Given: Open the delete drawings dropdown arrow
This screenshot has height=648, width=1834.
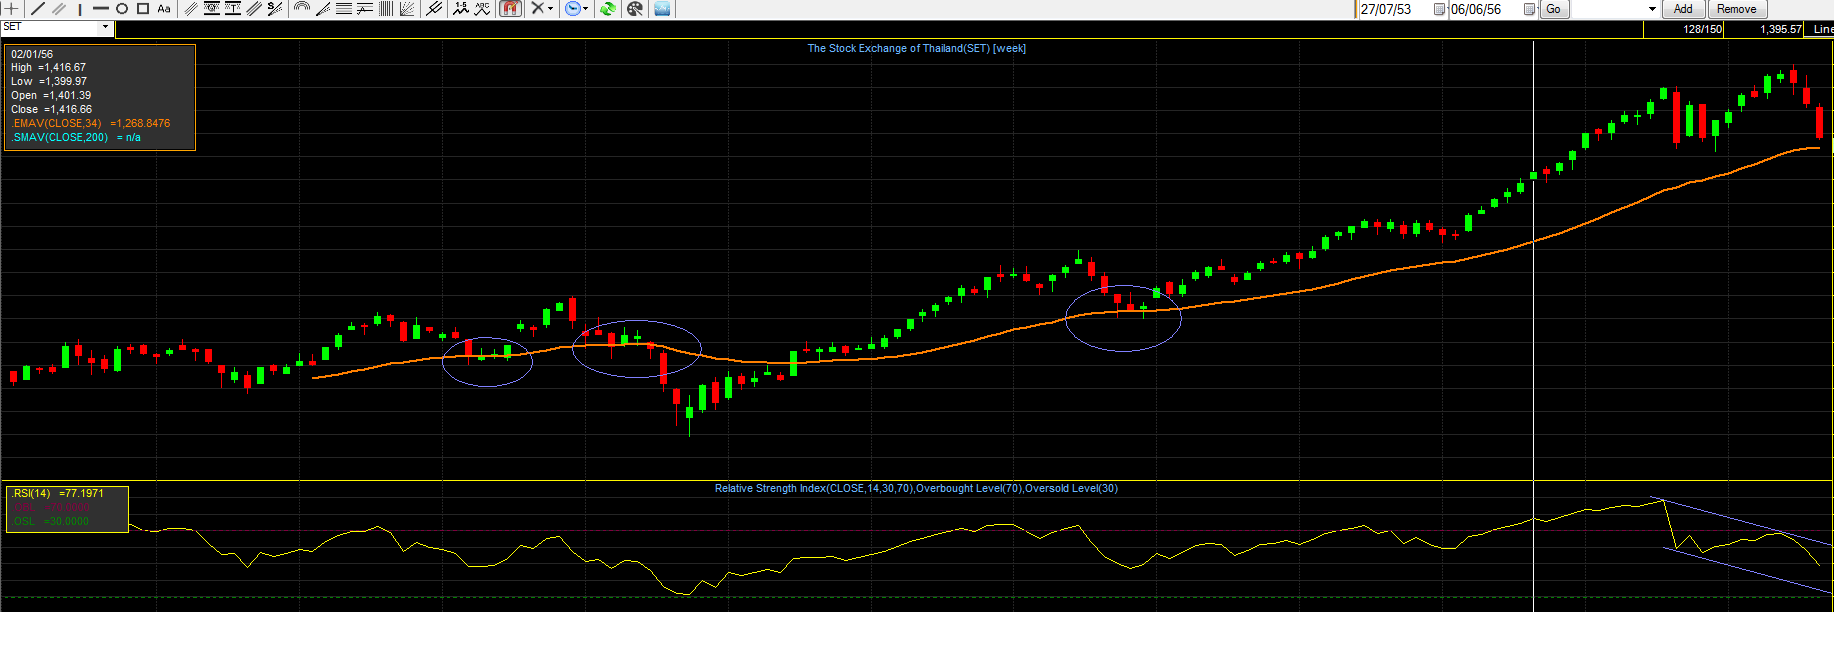Looking at the screenshot, I should [x=550, y=9].
